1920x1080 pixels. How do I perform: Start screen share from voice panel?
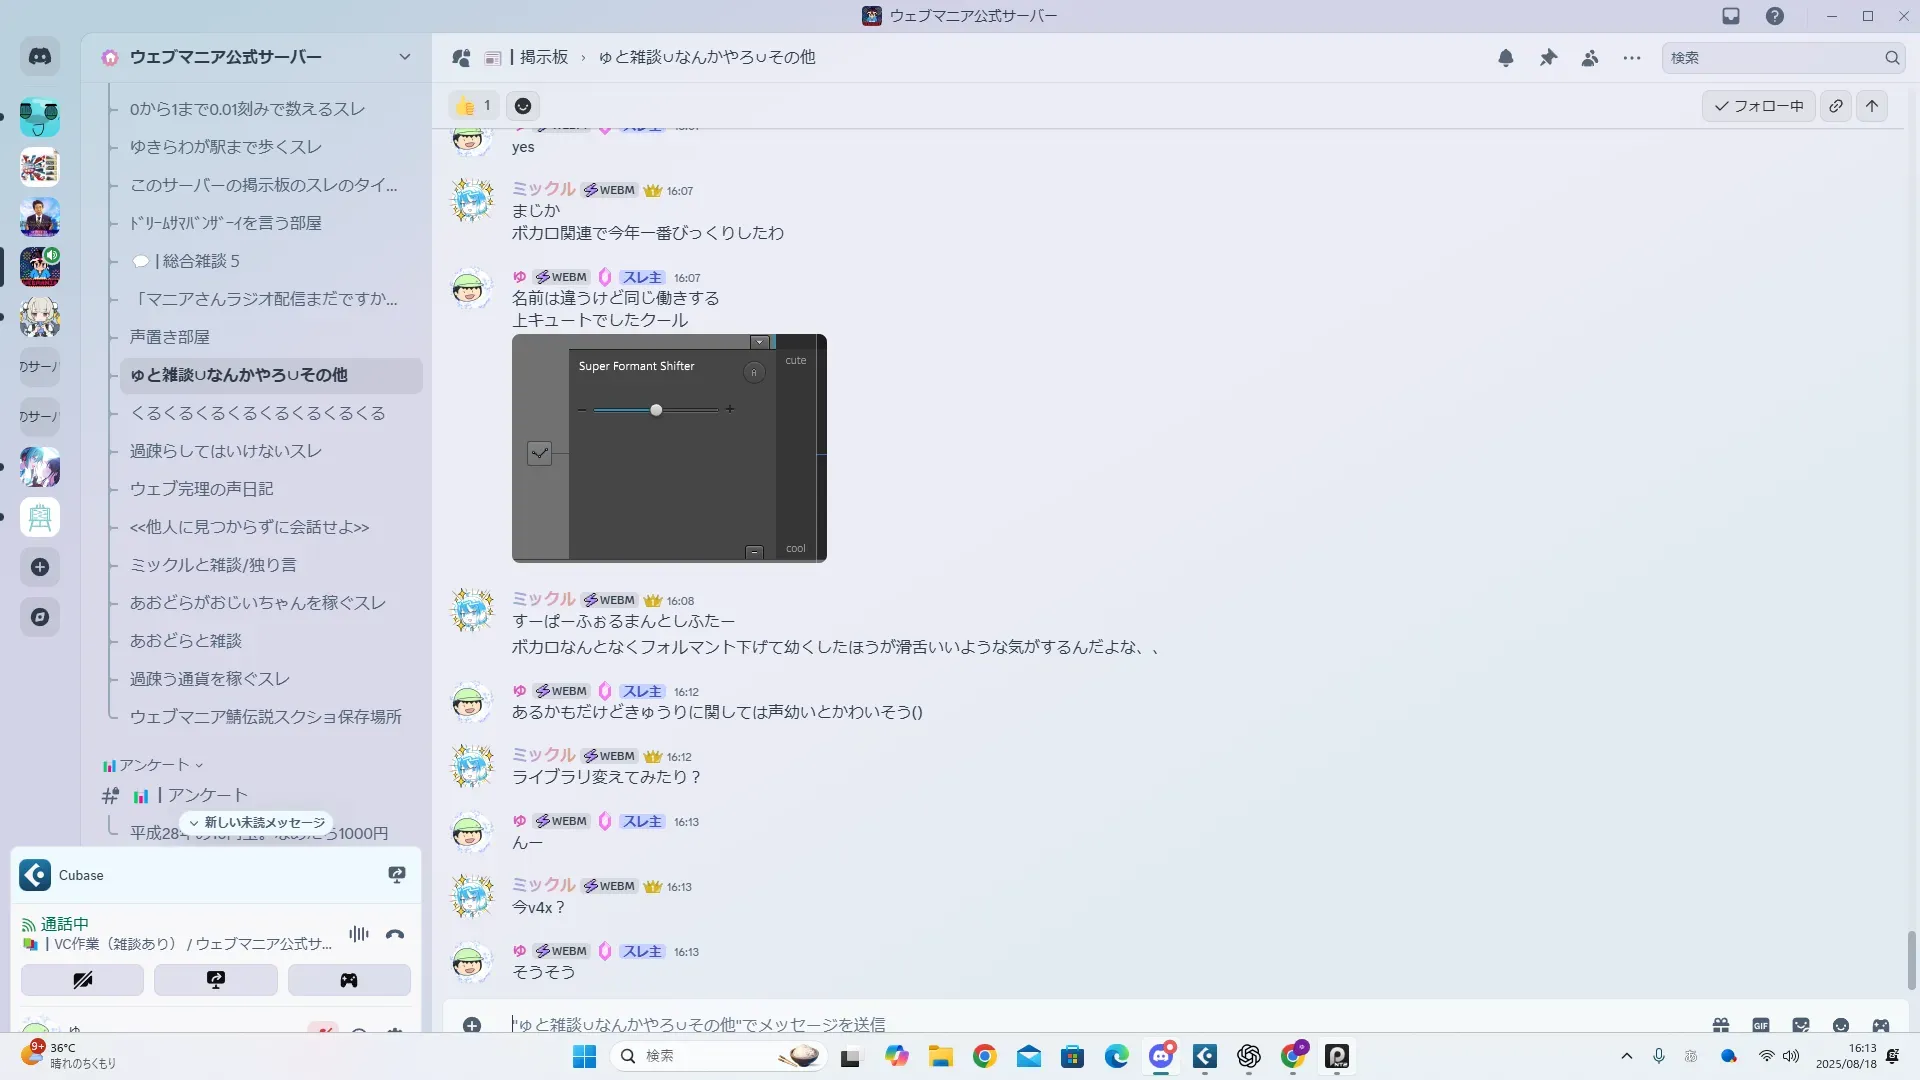(216, 980)
